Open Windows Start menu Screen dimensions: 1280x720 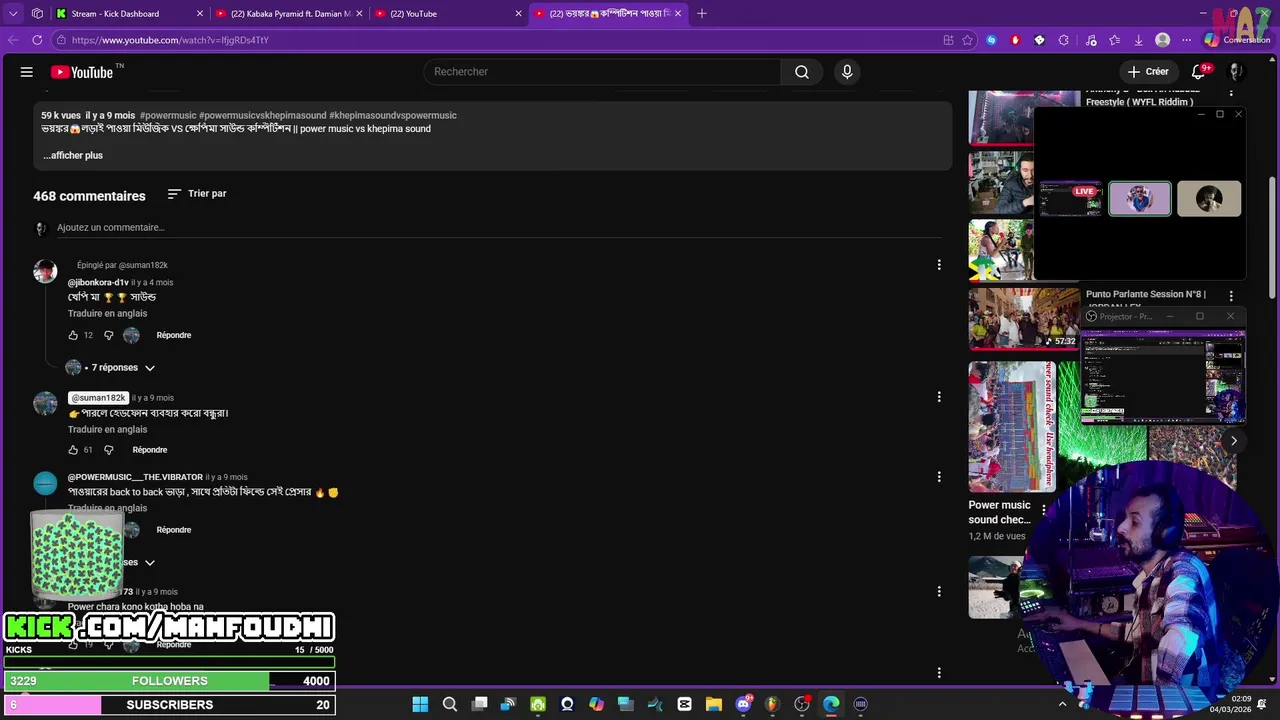pos(420,704)
